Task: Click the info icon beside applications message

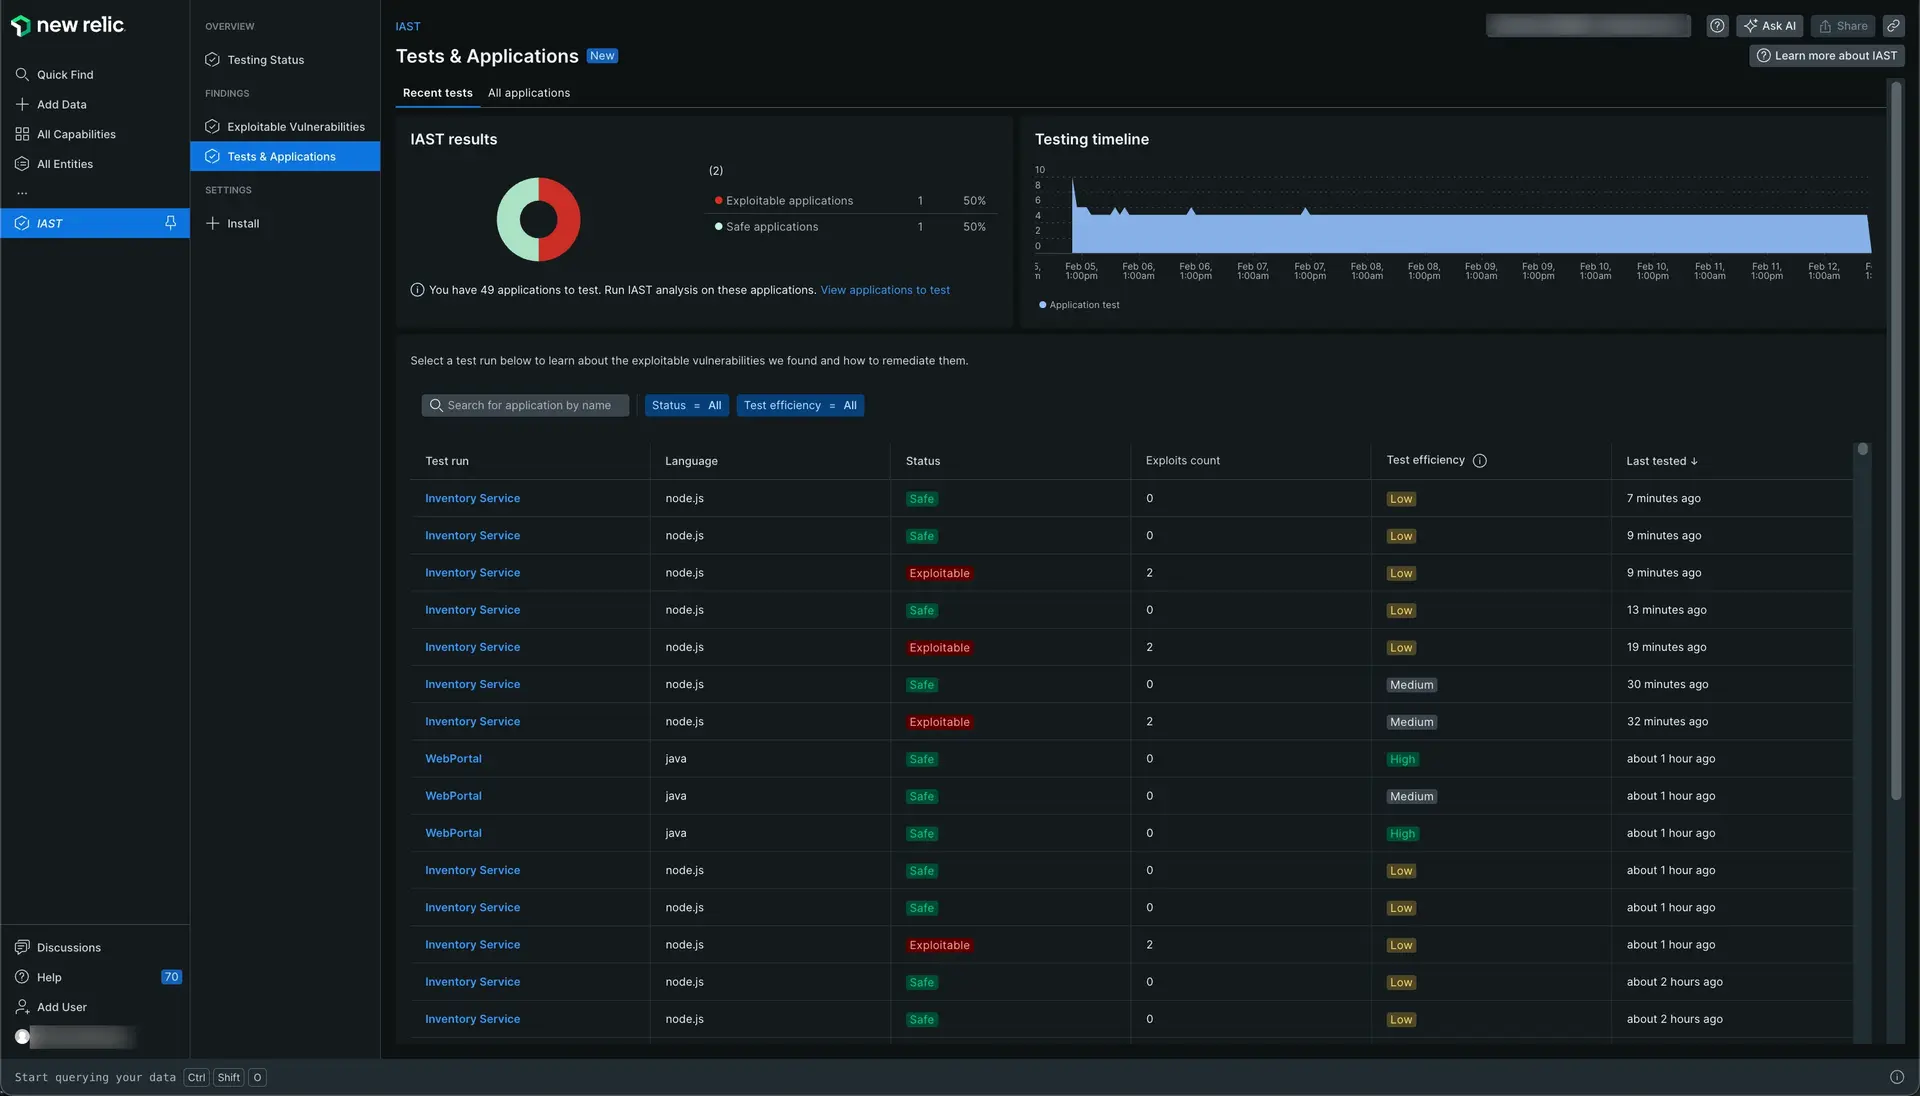Action: click(417, 290)
